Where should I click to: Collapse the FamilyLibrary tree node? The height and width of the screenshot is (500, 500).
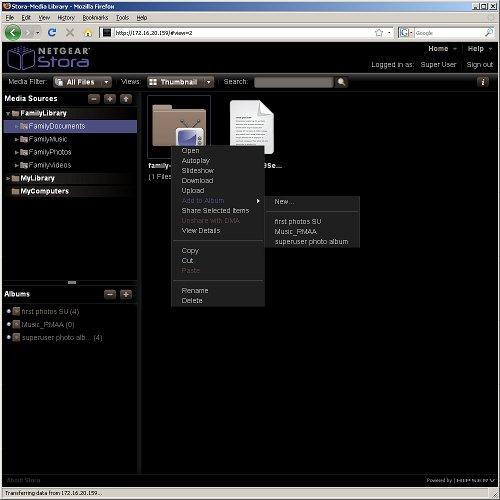pos(8,114)
